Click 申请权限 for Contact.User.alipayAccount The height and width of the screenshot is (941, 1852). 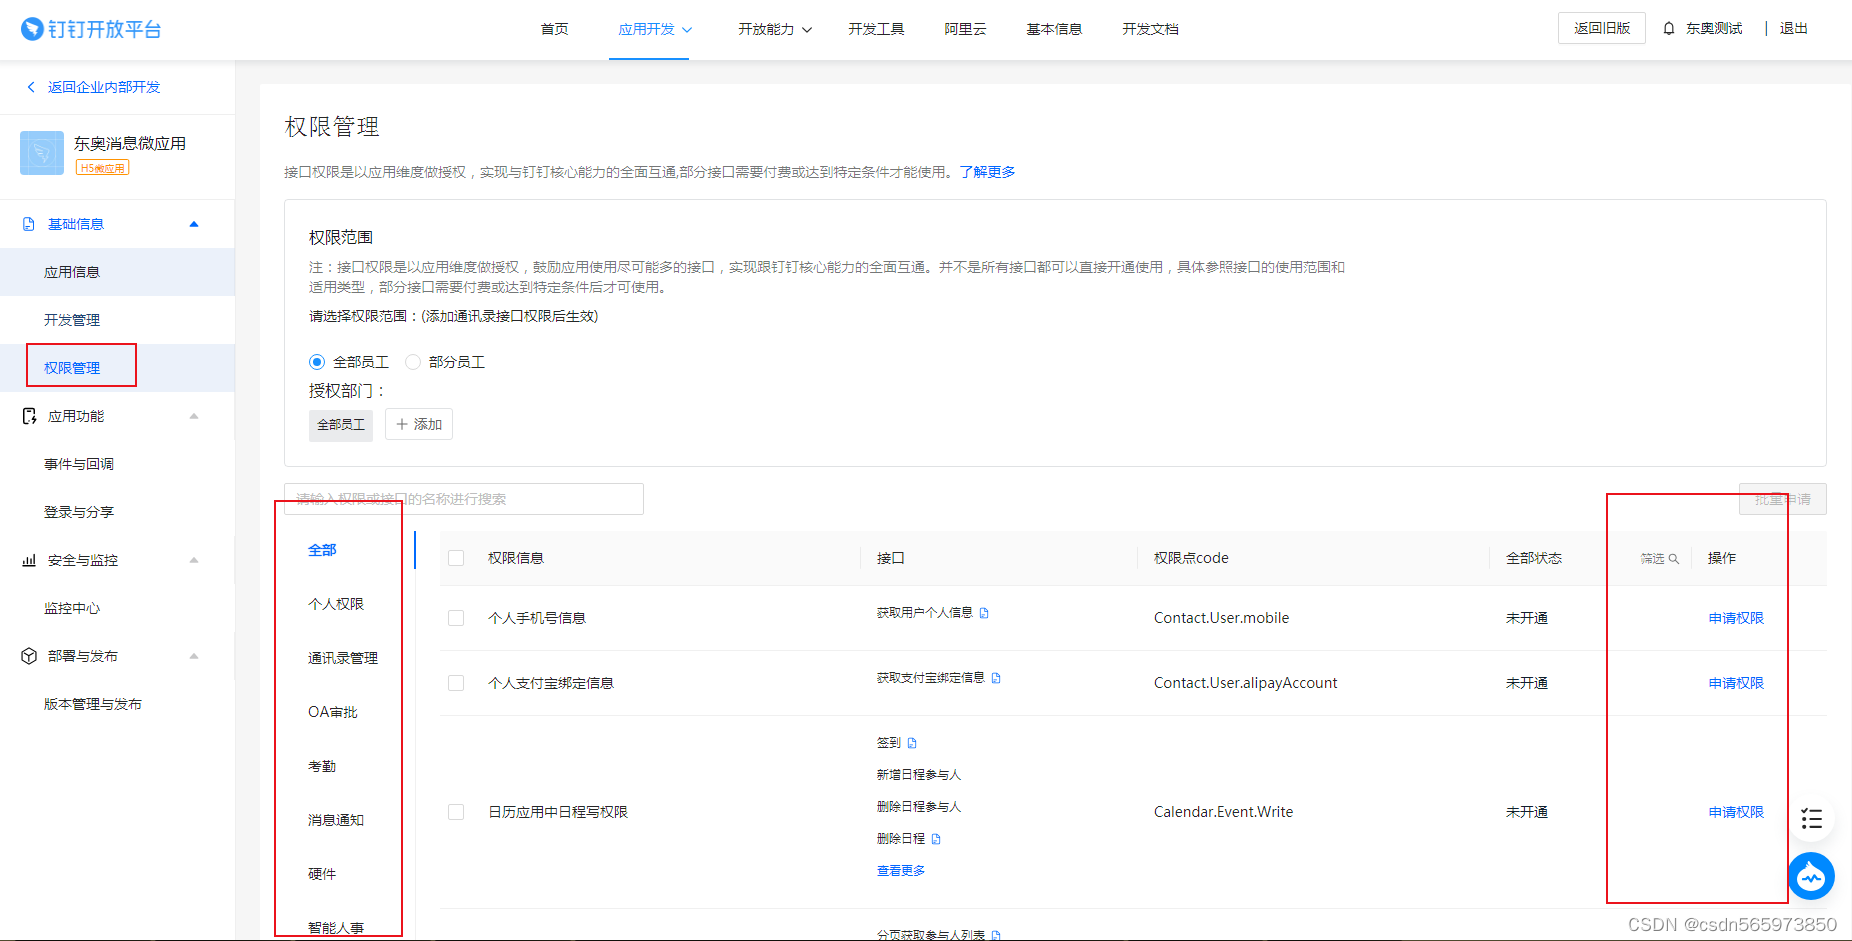pos(1736,683)
